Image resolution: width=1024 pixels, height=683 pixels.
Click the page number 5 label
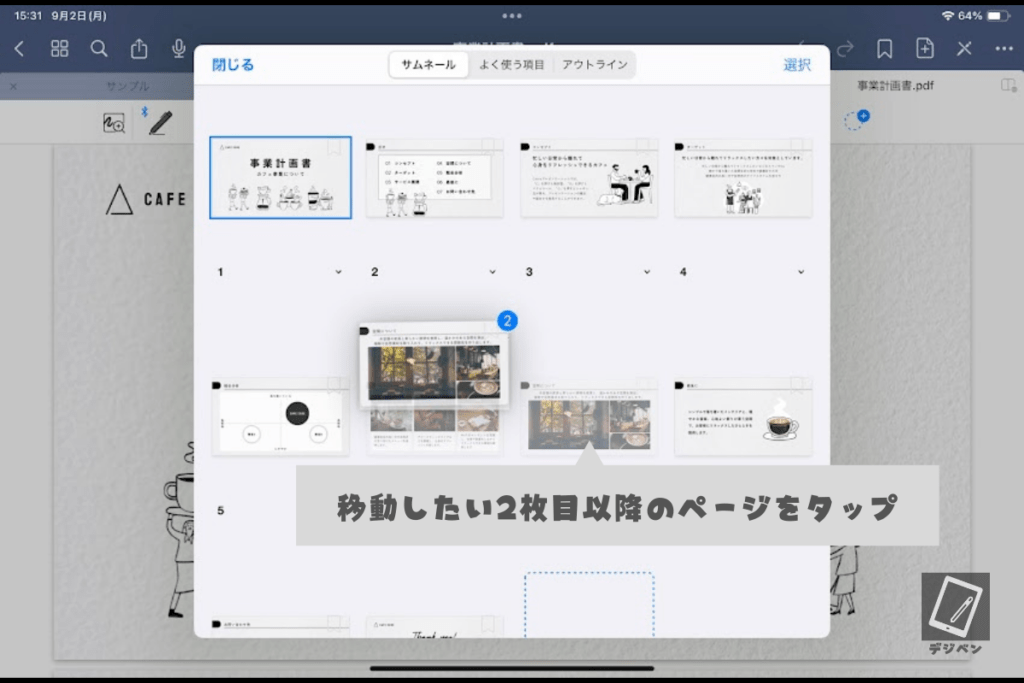coord(221,511)
